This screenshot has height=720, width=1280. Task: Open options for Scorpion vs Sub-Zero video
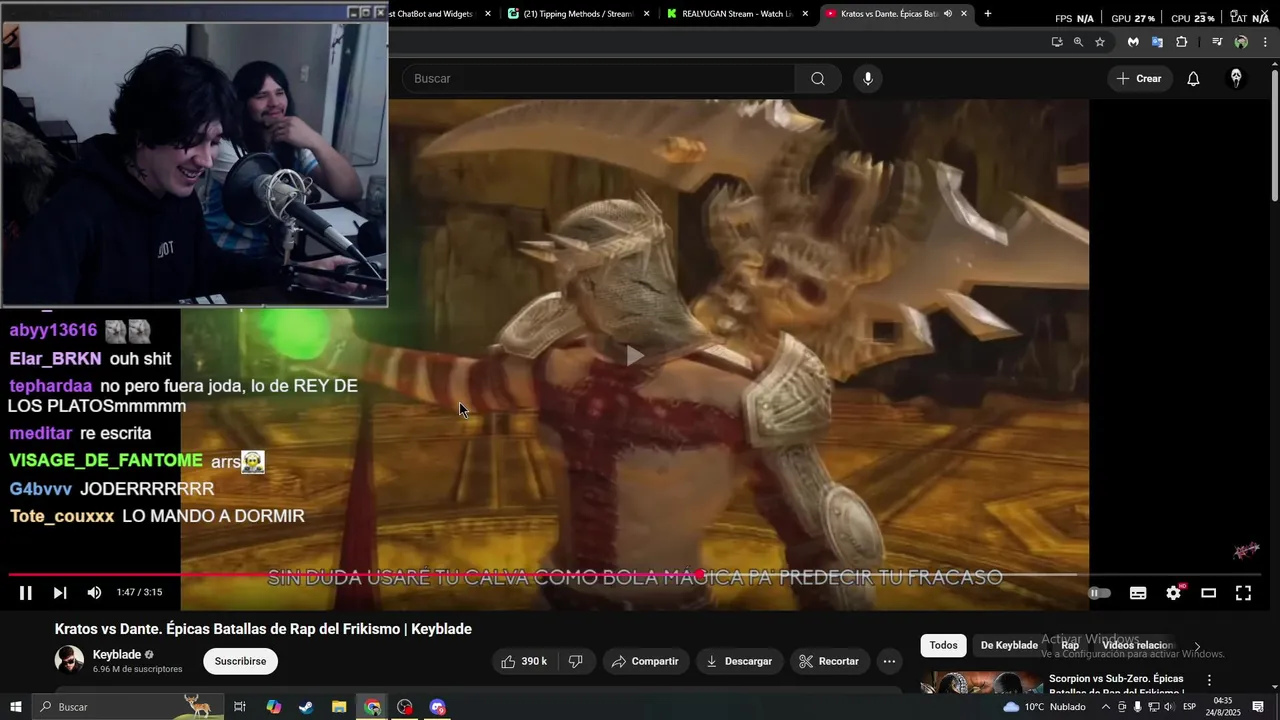[1209, 680]
